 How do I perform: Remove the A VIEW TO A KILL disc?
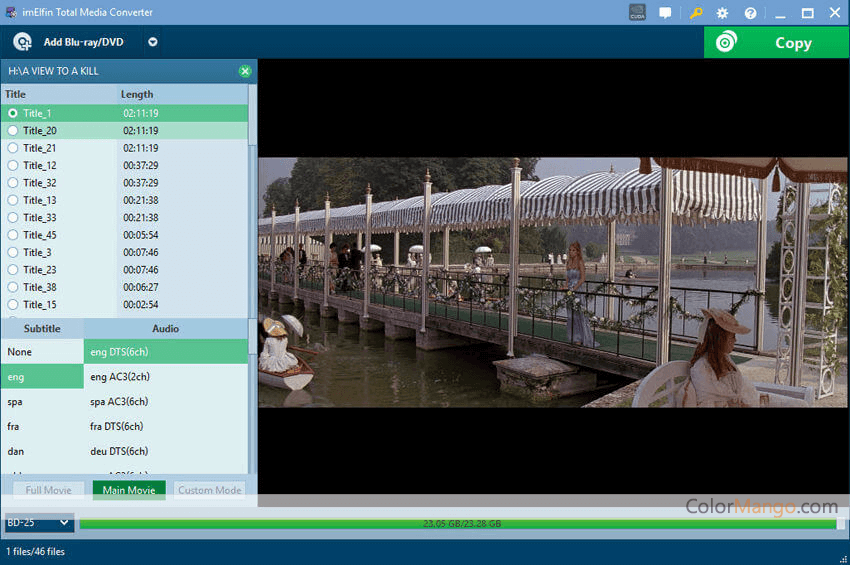(245, 71)
